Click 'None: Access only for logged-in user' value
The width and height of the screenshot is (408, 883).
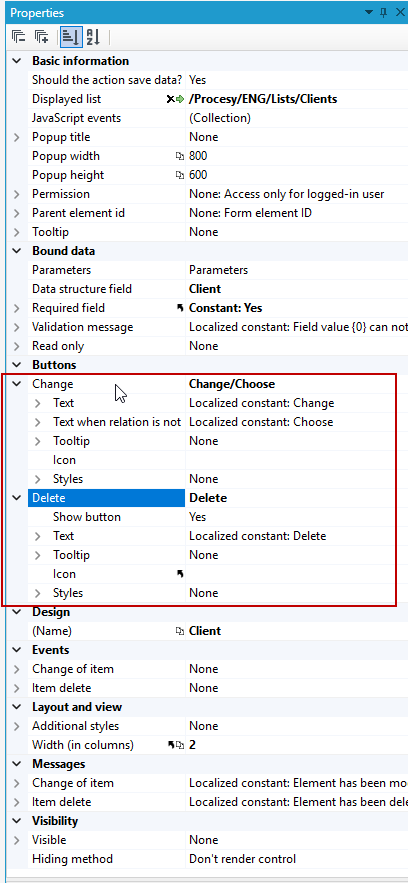click(286, 194)
